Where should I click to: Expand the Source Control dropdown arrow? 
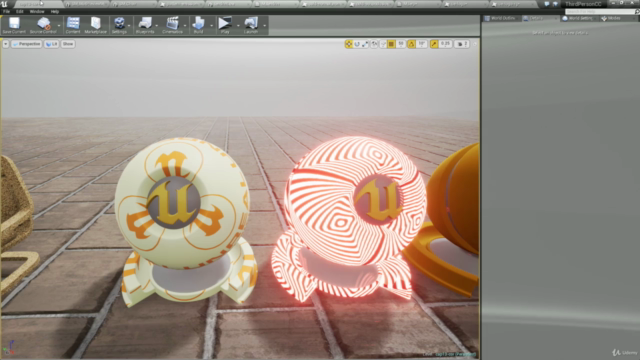[x=59, y=26]
